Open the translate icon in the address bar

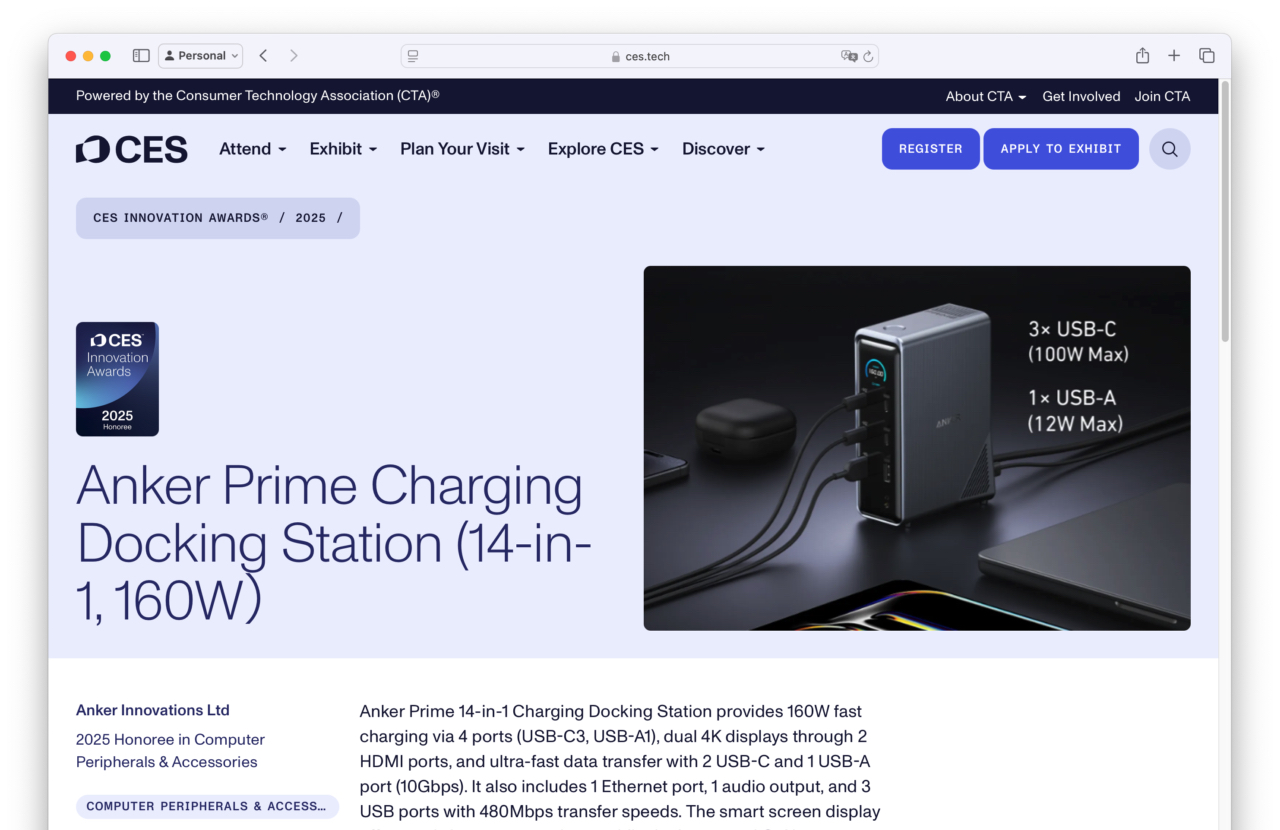pyautogui.click(x=849, y=56)
